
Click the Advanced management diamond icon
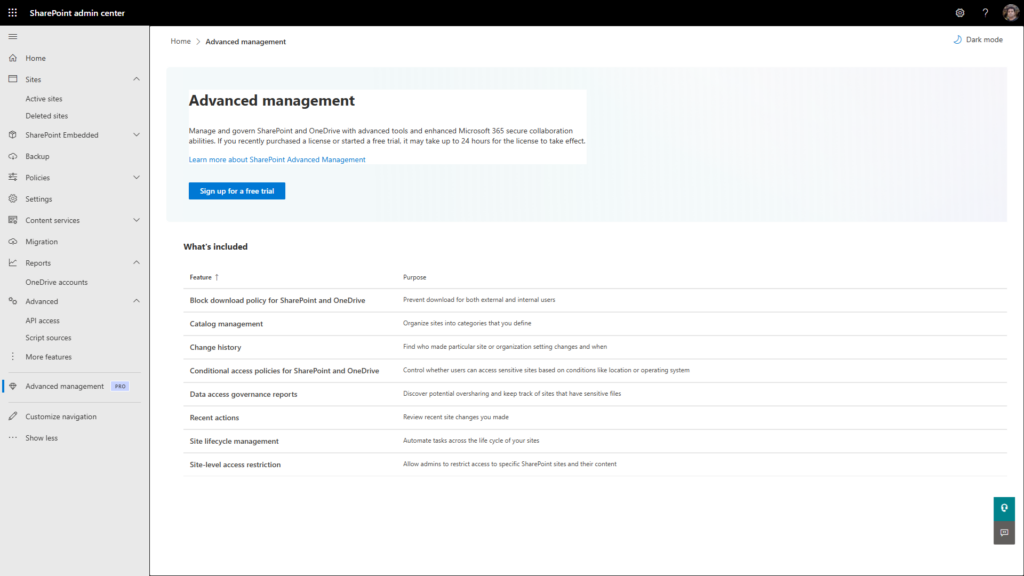coord(12,386)
